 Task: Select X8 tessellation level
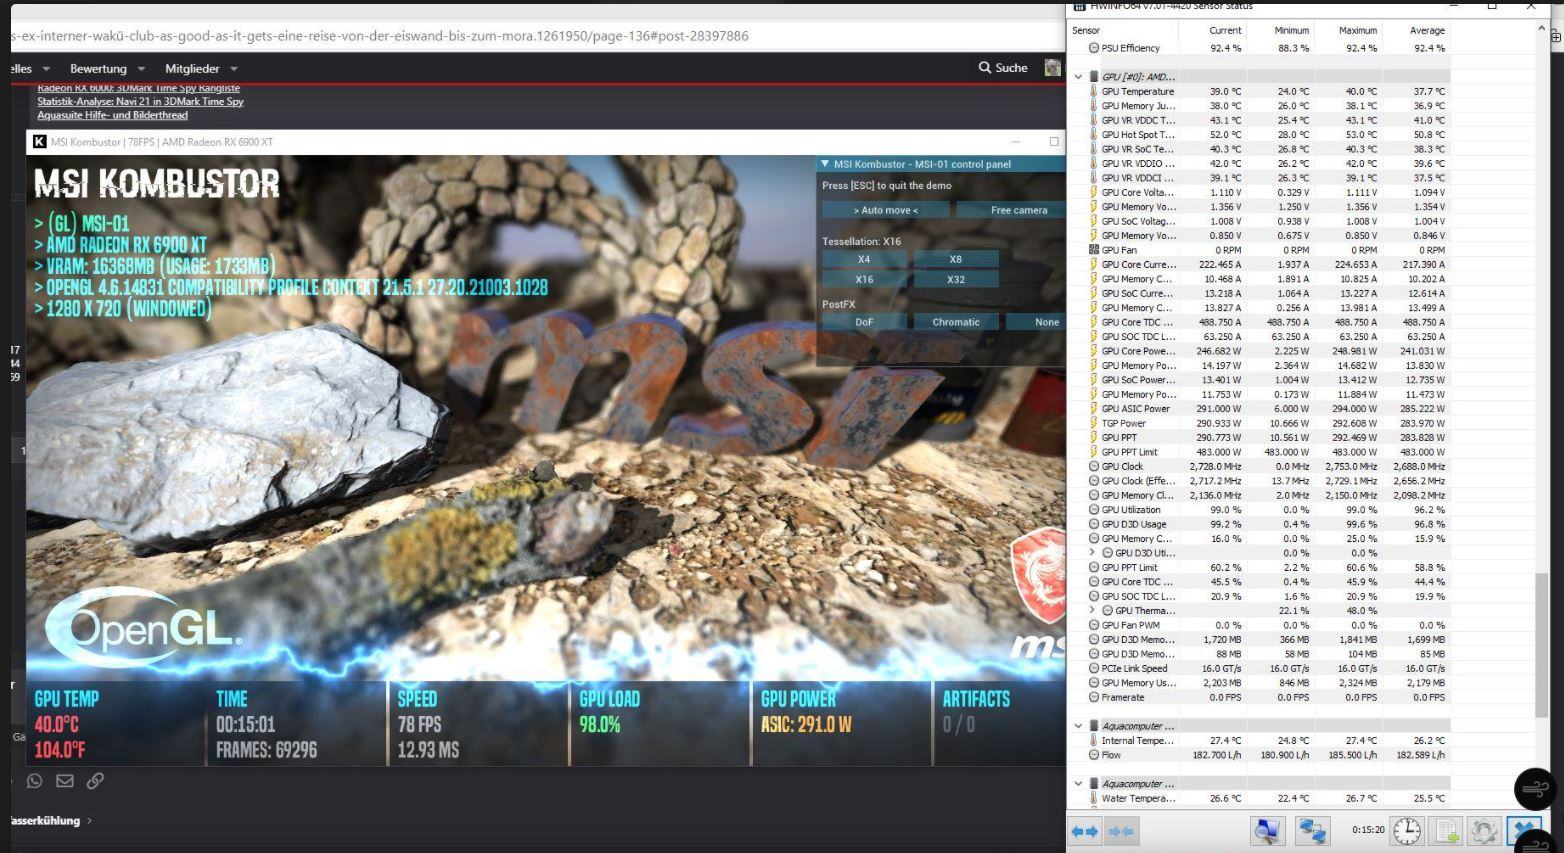[956, 259]
